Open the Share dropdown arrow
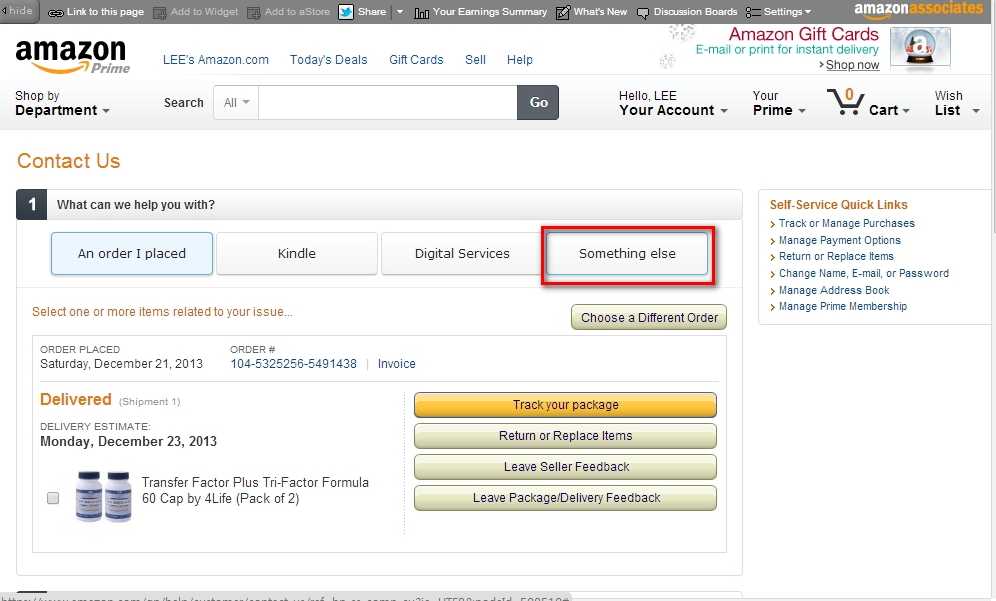 tap(400, 12)
